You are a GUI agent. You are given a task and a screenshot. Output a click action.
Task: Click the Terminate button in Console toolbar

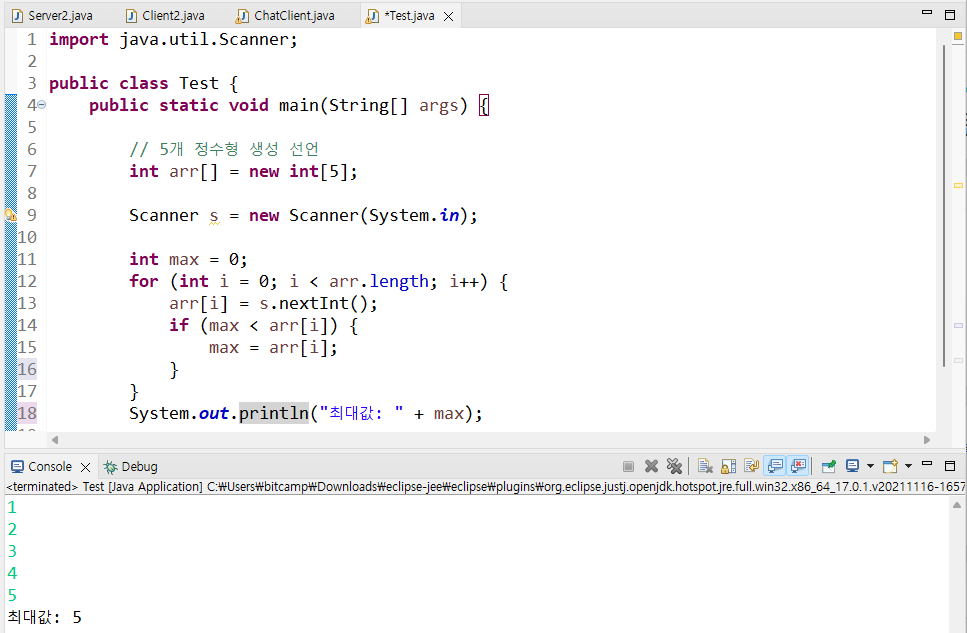pyautogui.click(x=628, y=466)
